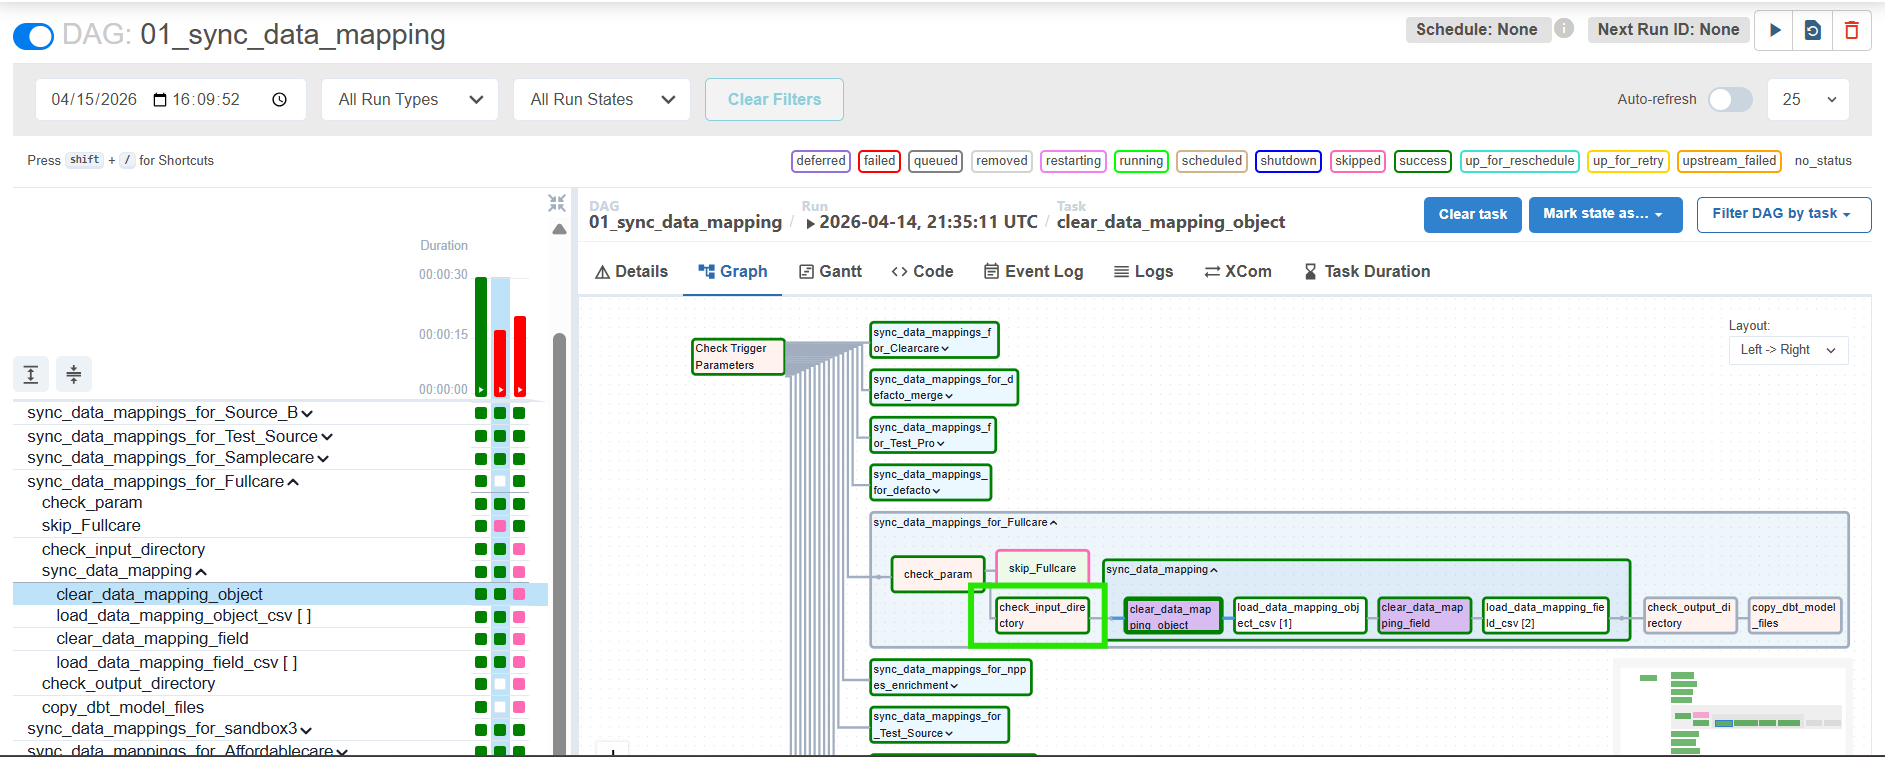Click the graph minimap thumbnail
This screenshot has width=1885, height=757.
tap(1731, 708)
